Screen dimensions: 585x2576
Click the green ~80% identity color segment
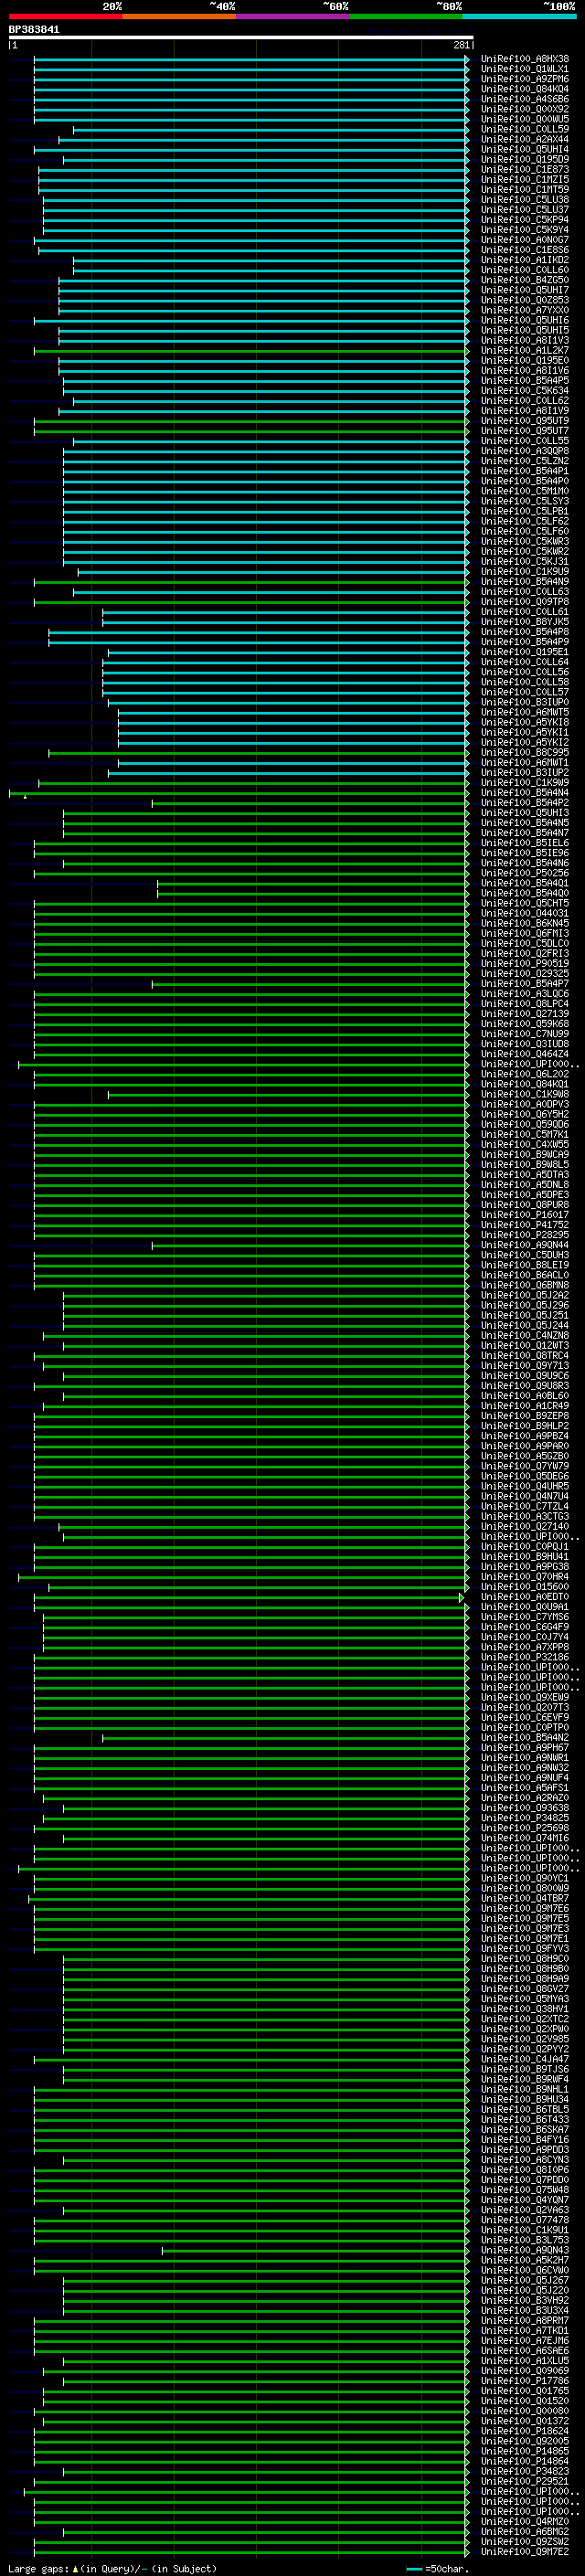[406, 16]
